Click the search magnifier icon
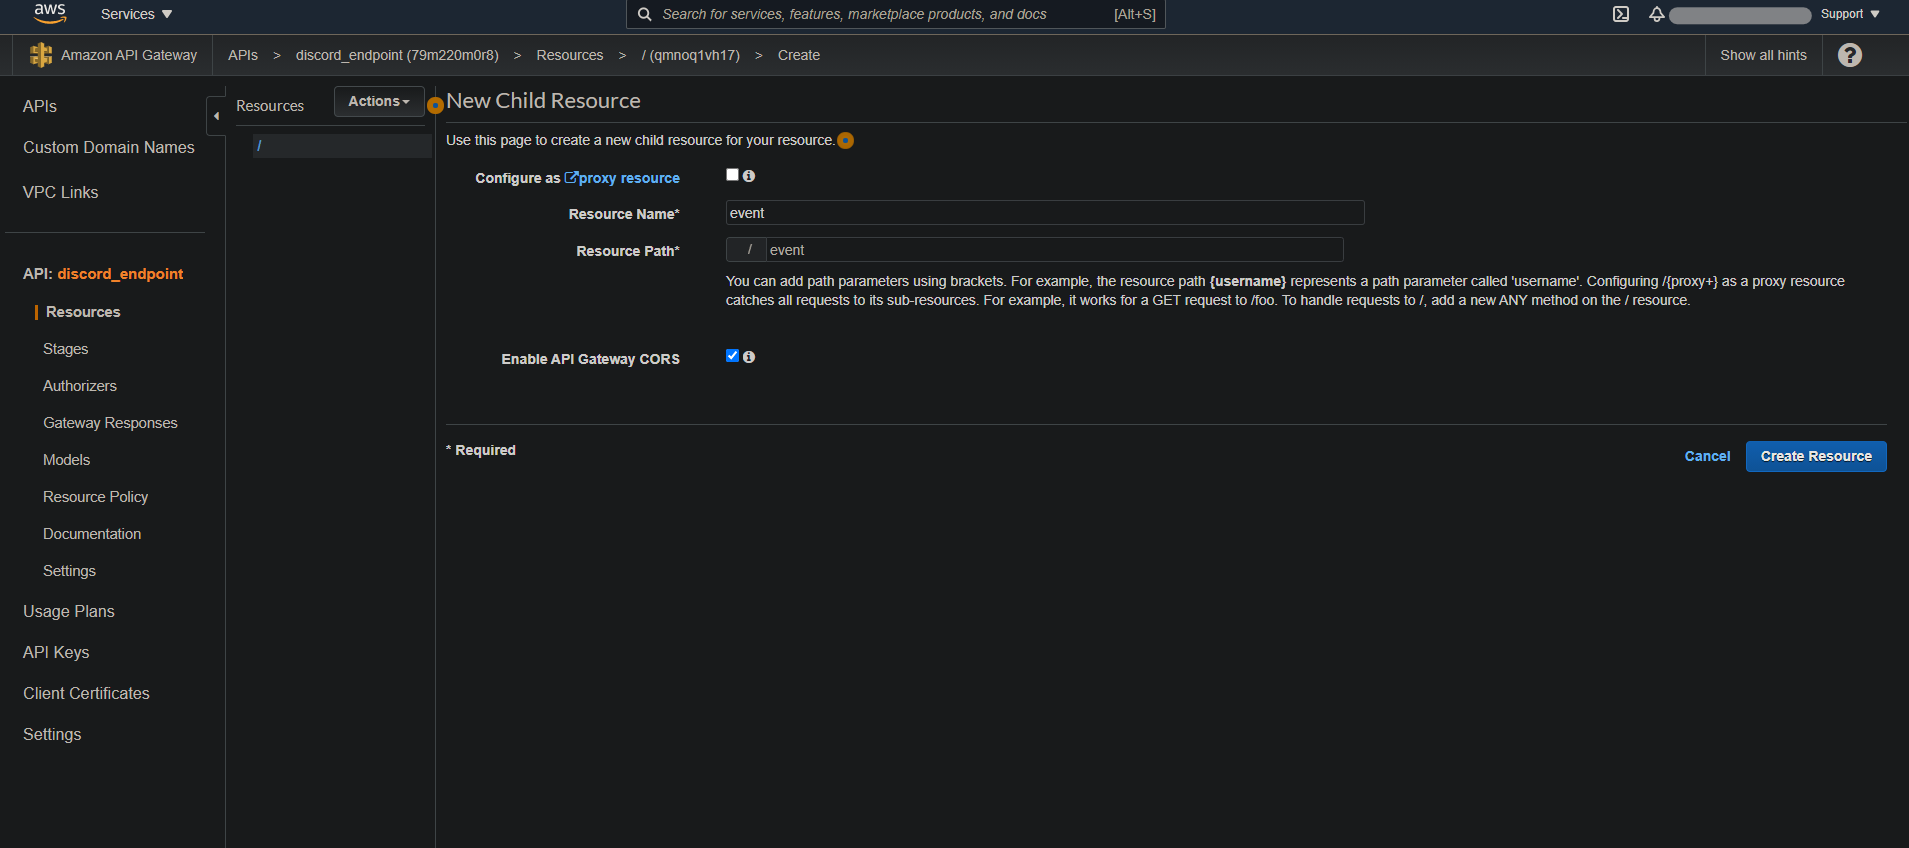 click(x=645, y=14)
